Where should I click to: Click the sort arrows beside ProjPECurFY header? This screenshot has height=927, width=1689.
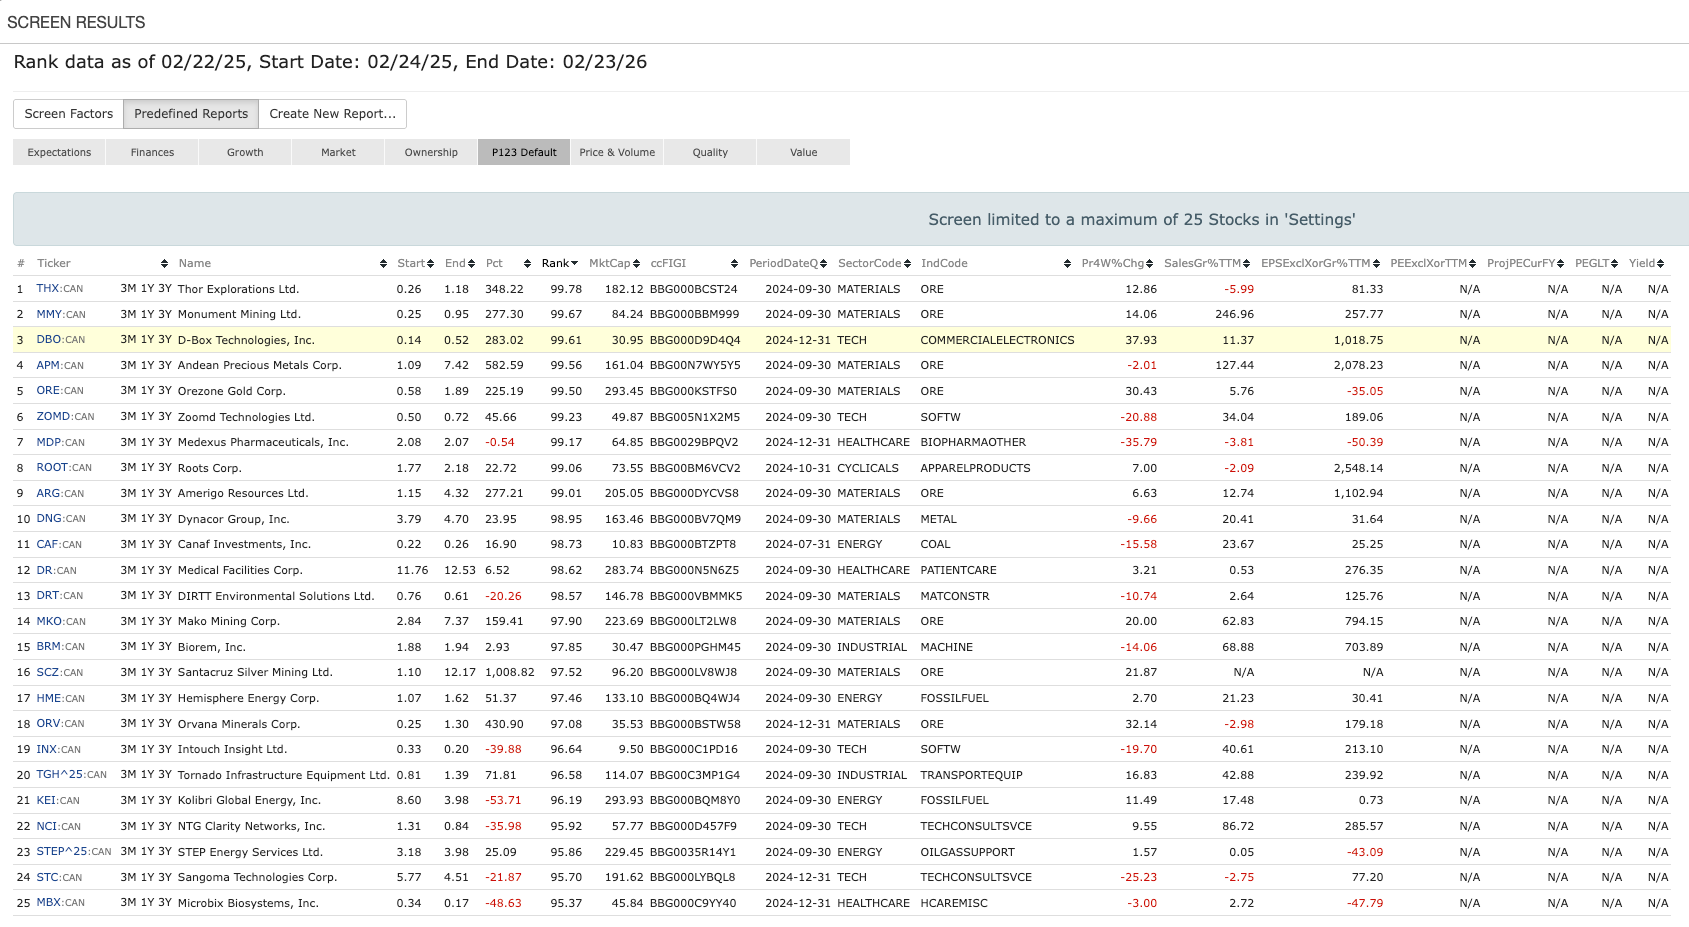coord(1561,264)
